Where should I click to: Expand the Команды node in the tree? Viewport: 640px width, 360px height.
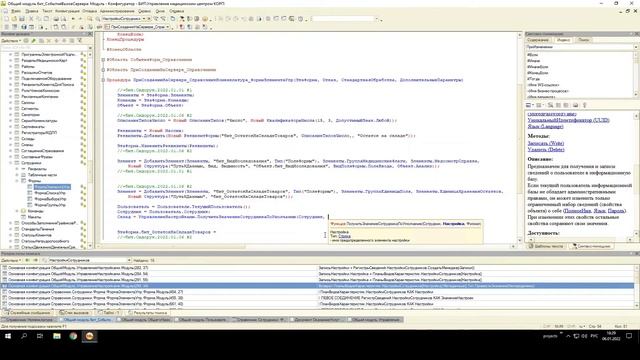point(17,211)
